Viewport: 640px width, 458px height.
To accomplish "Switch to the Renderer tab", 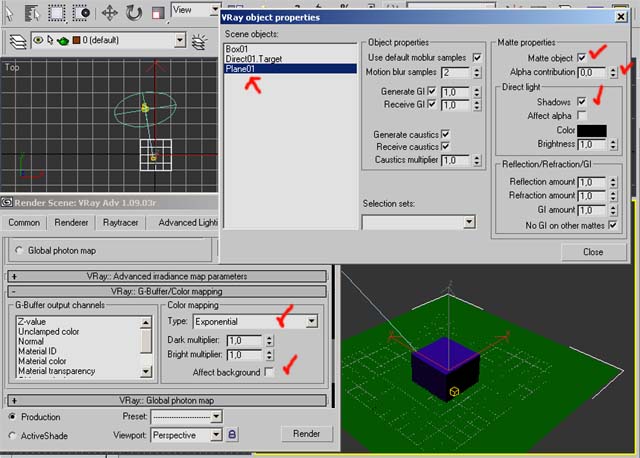I will point(71,222).
